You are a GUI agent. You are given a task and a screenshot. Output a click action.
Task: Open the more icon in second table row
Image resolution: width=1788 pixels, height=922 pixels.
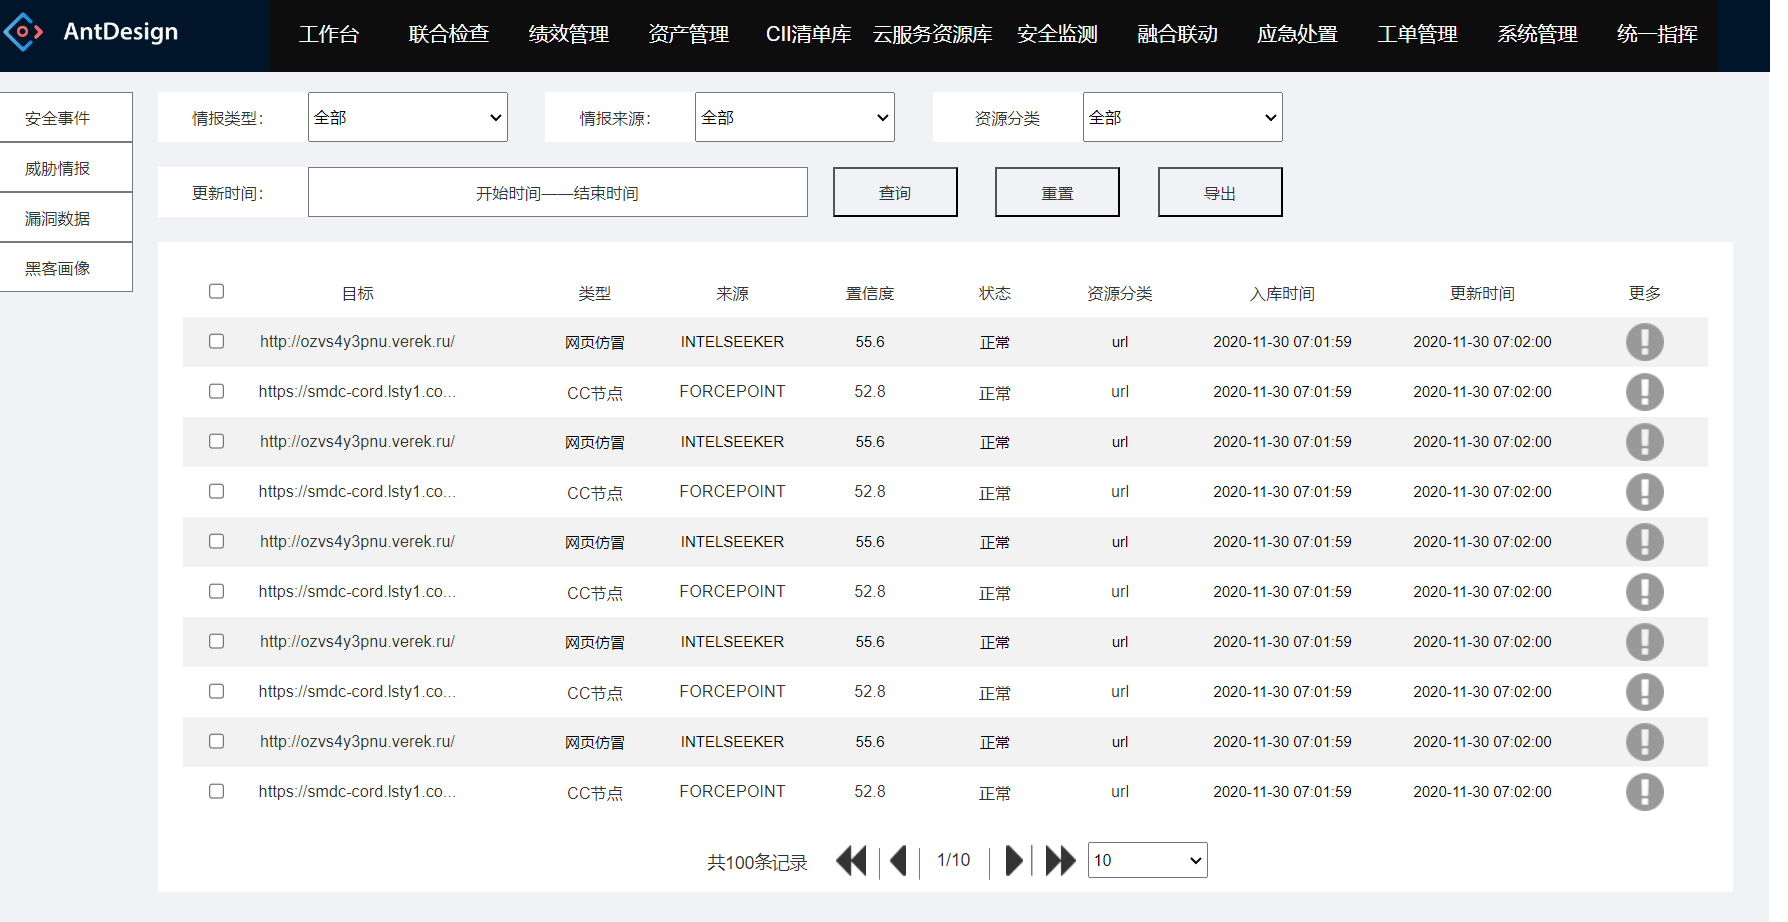point(1644,392)
